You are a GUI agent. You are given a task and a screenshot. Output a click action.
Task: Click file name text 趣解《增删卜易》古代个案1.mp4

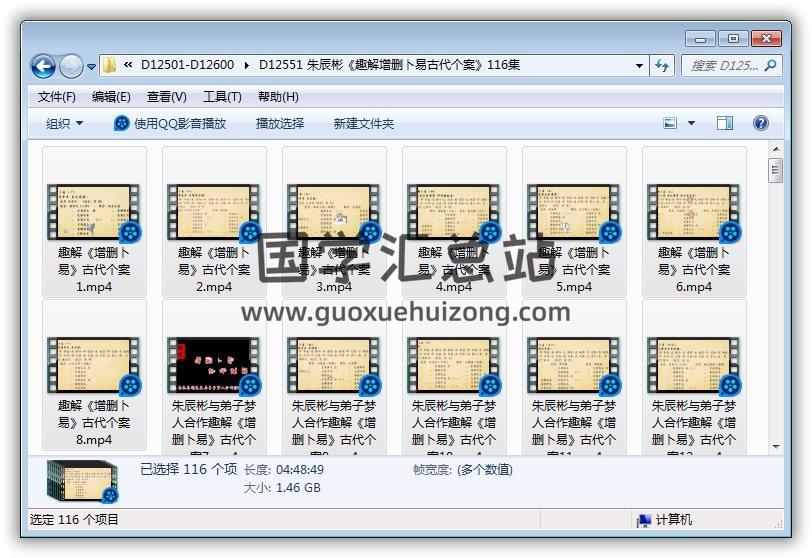[x=94, y=270]
